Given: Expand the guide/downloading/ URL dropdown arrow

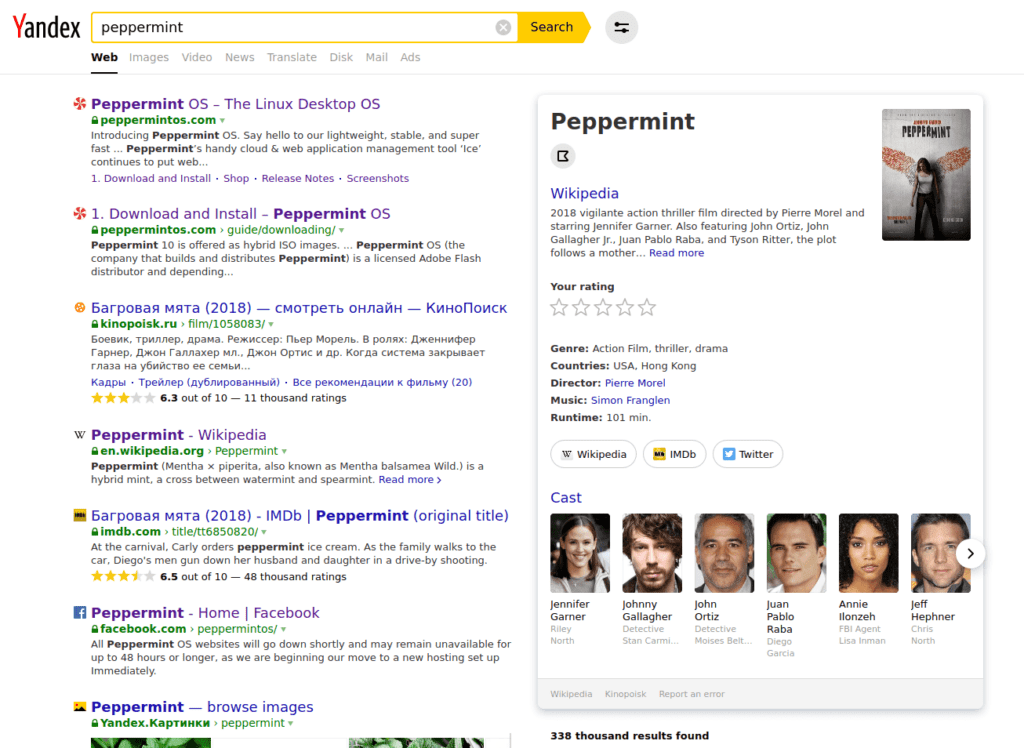Looking at the screenshot, I should [x=342, y=231].
